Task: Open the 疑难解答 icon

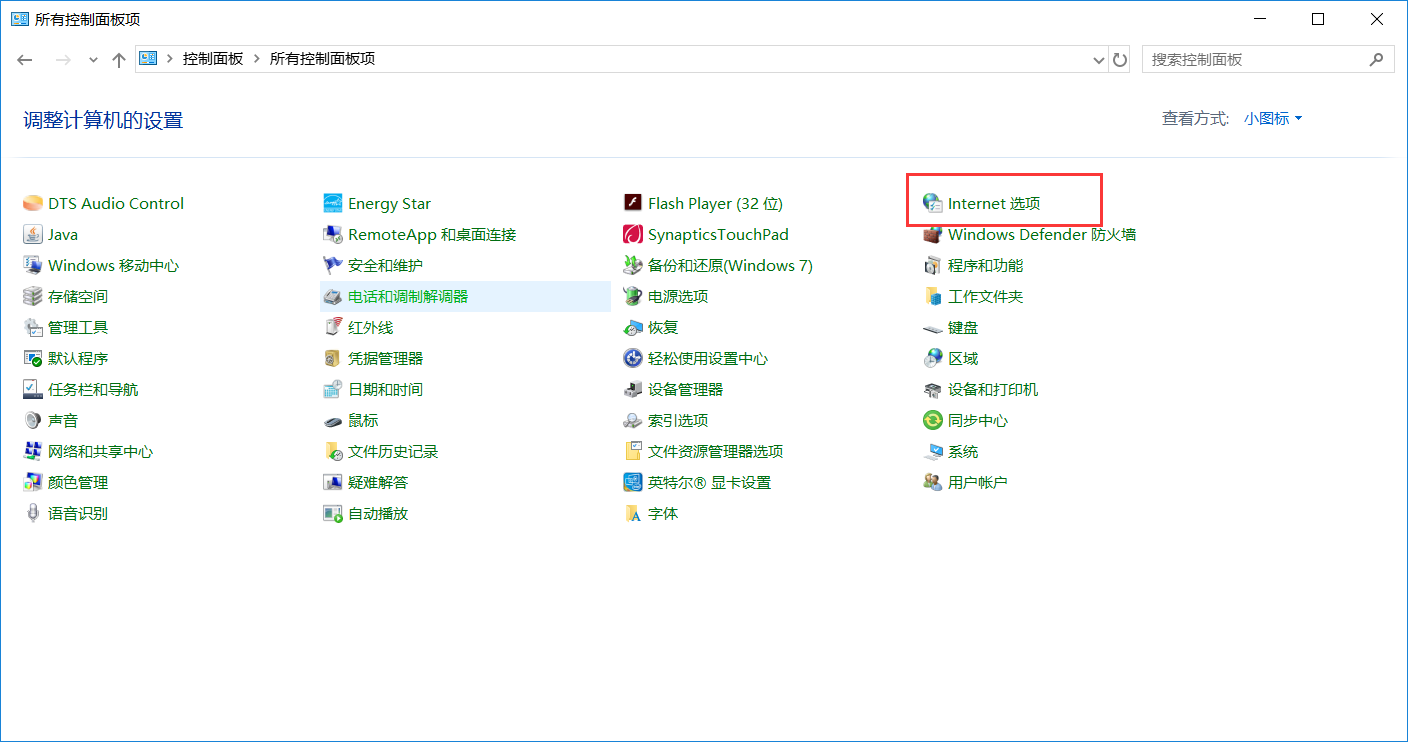Action: point(333,483)
